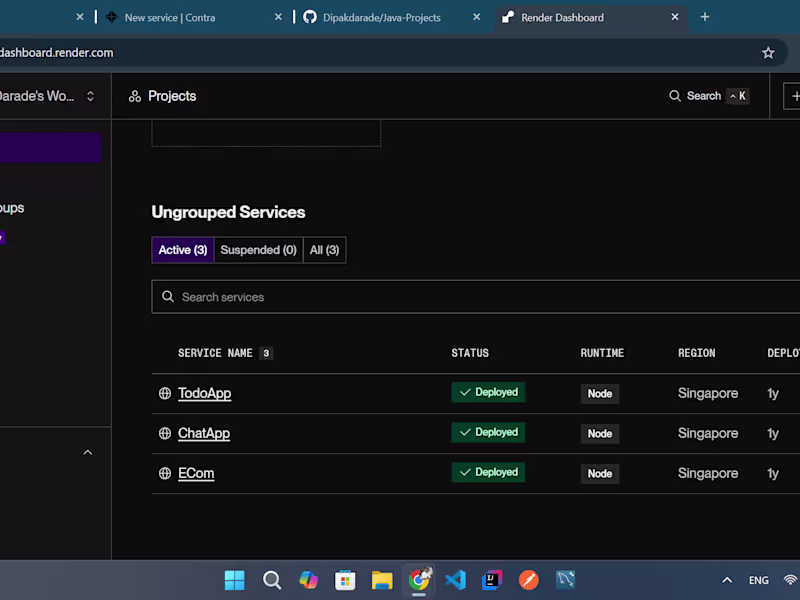Viewport: 800px width, 600px height.
Task: Click the Deployed status badge for ECom
Action: coord(488,472)
